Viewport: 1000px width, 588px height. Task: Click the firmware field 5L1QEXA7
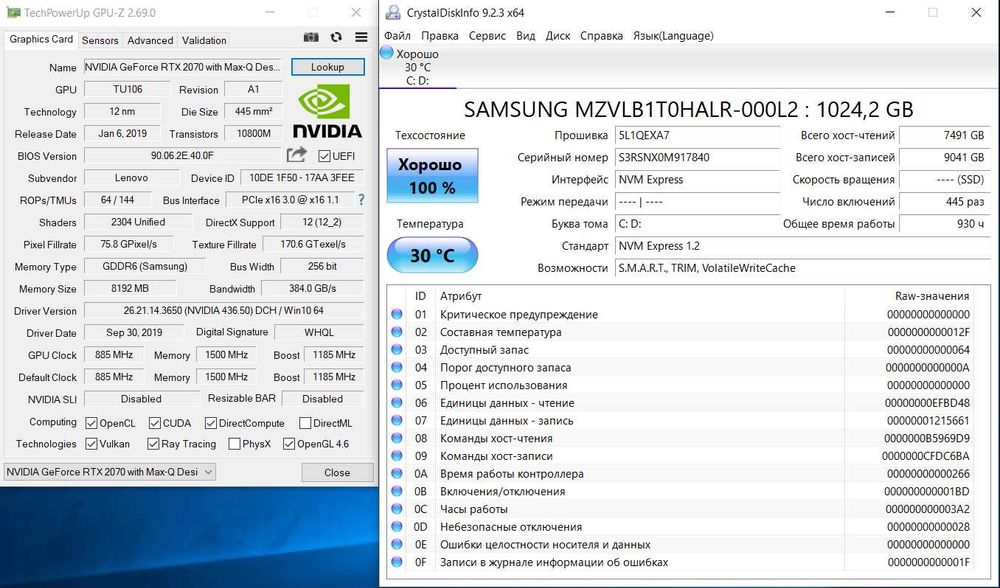coord(697,135)
